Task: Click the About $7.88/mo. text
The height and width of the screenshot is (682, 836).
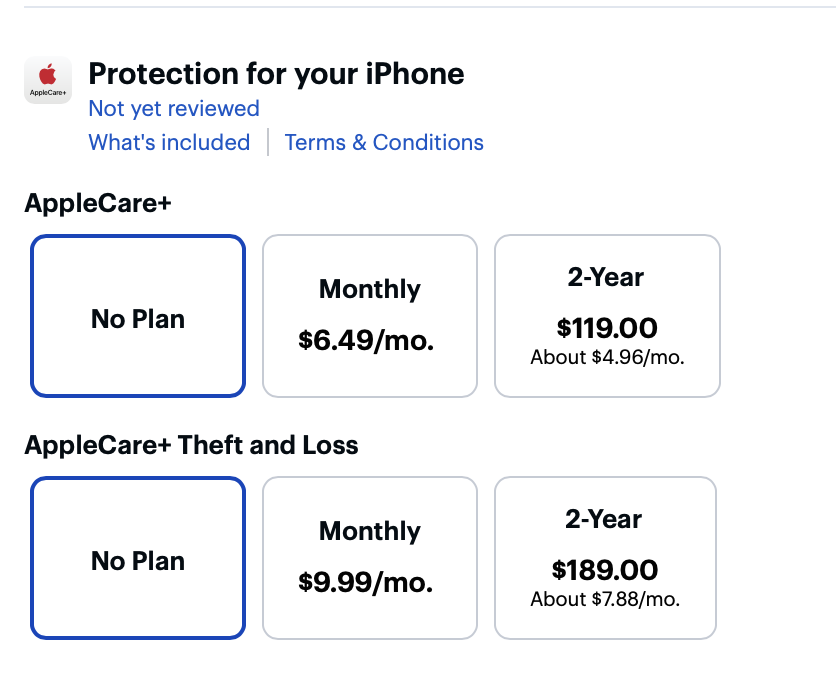Action: pyautogui.click(x=605, y=598)
